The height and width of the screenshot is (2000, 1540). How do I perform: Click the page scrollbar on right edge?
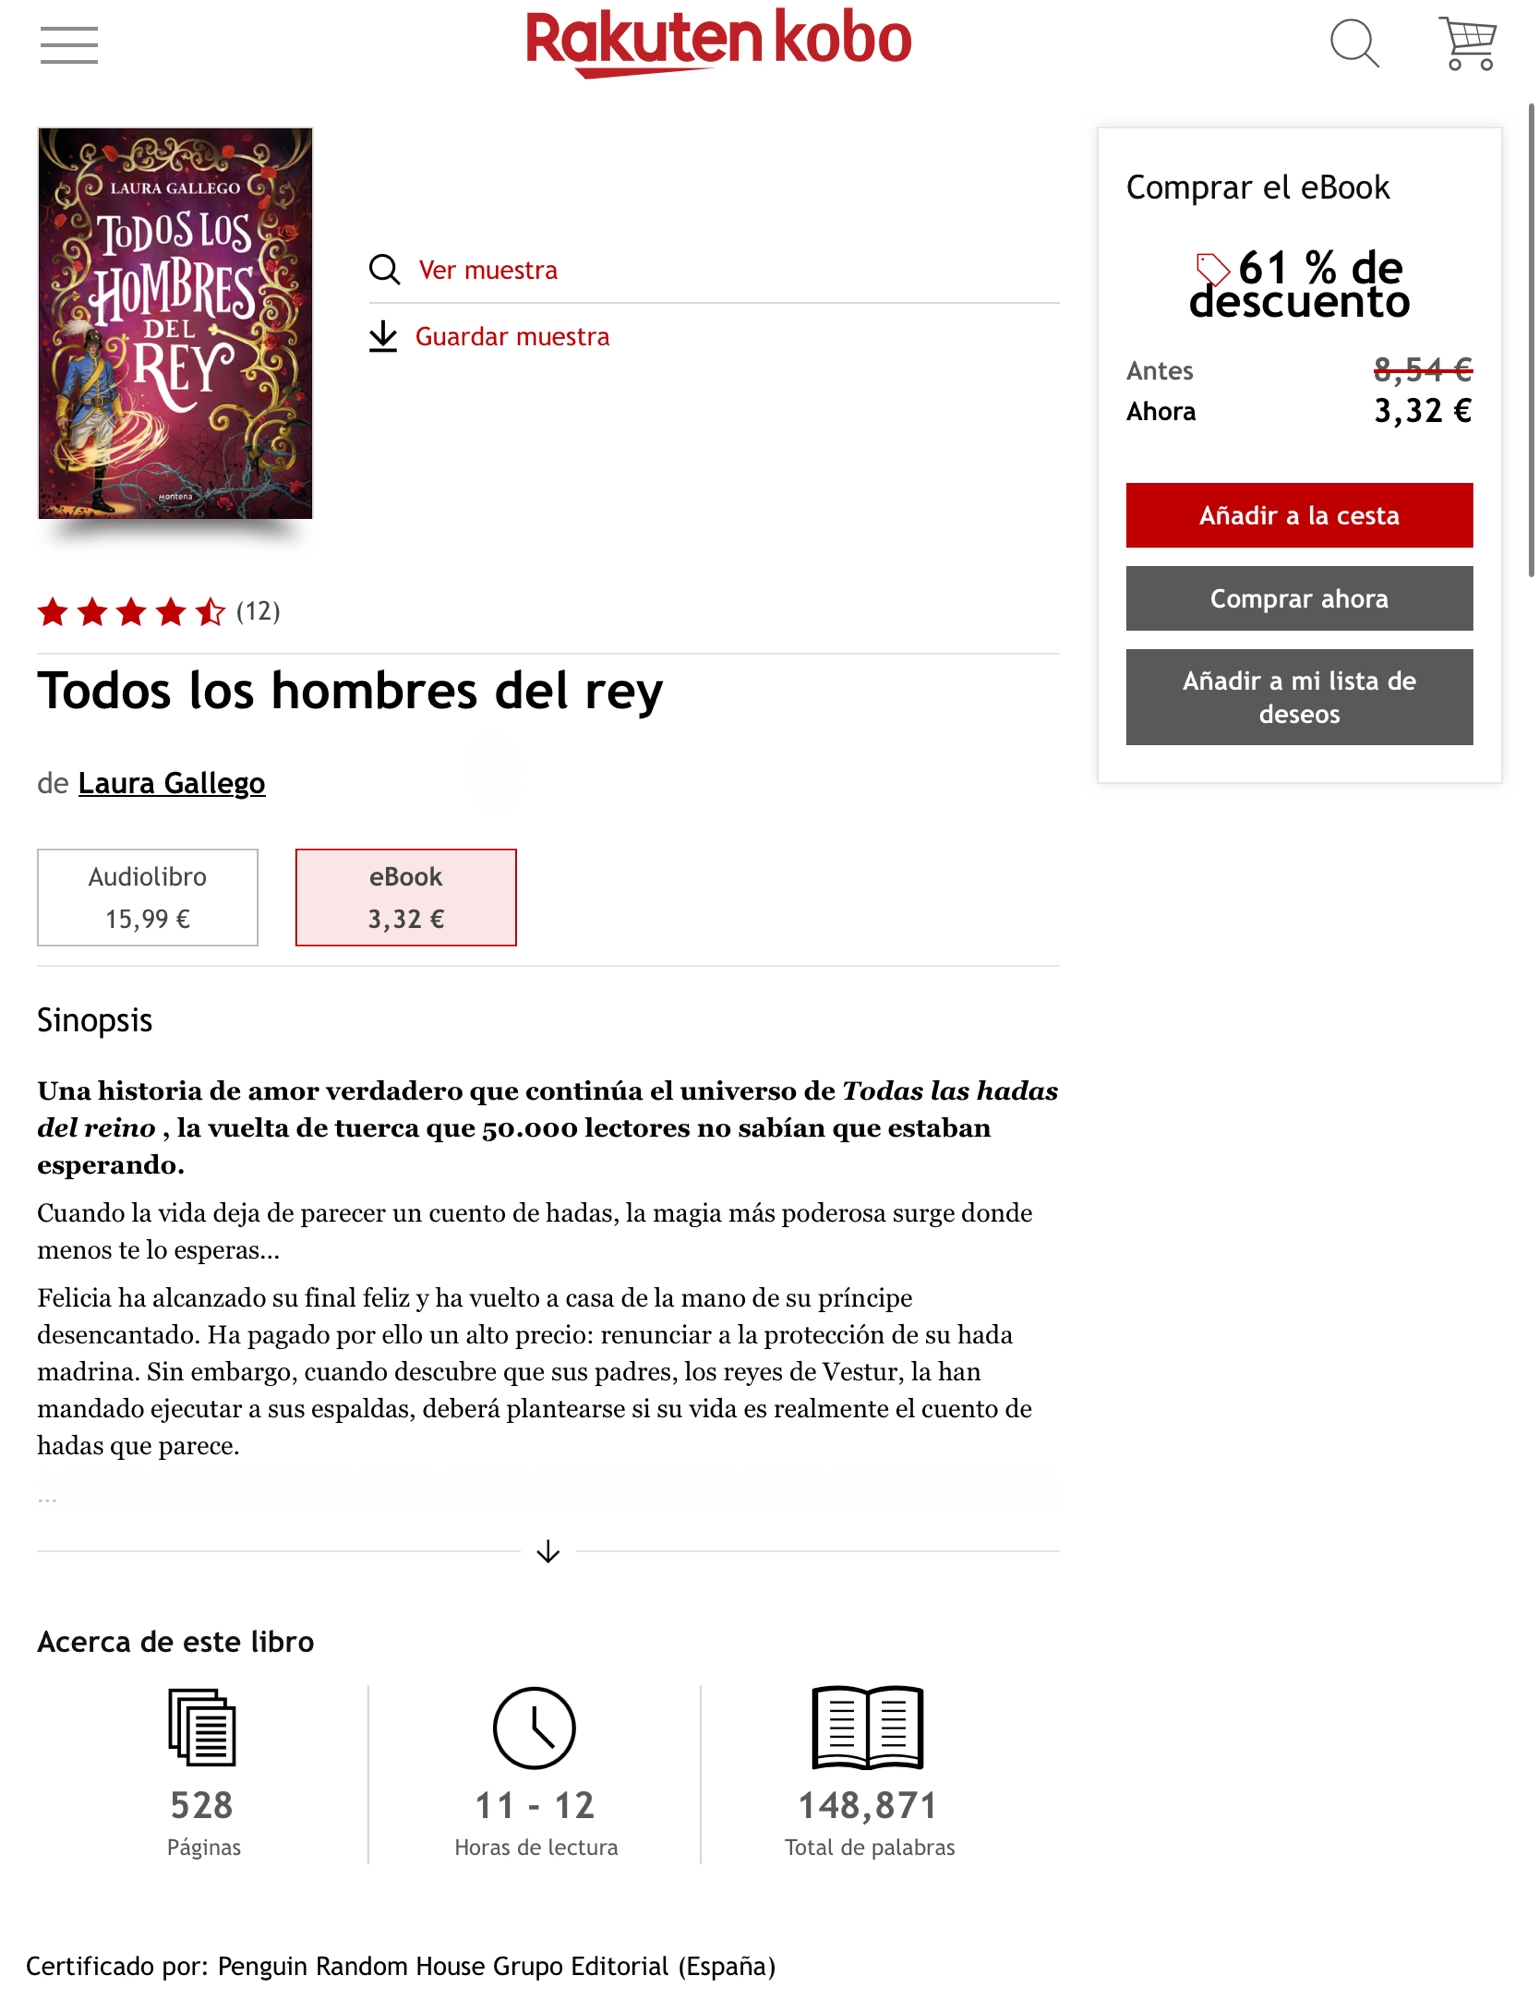pyautogui.click(x=1531, y=340)
